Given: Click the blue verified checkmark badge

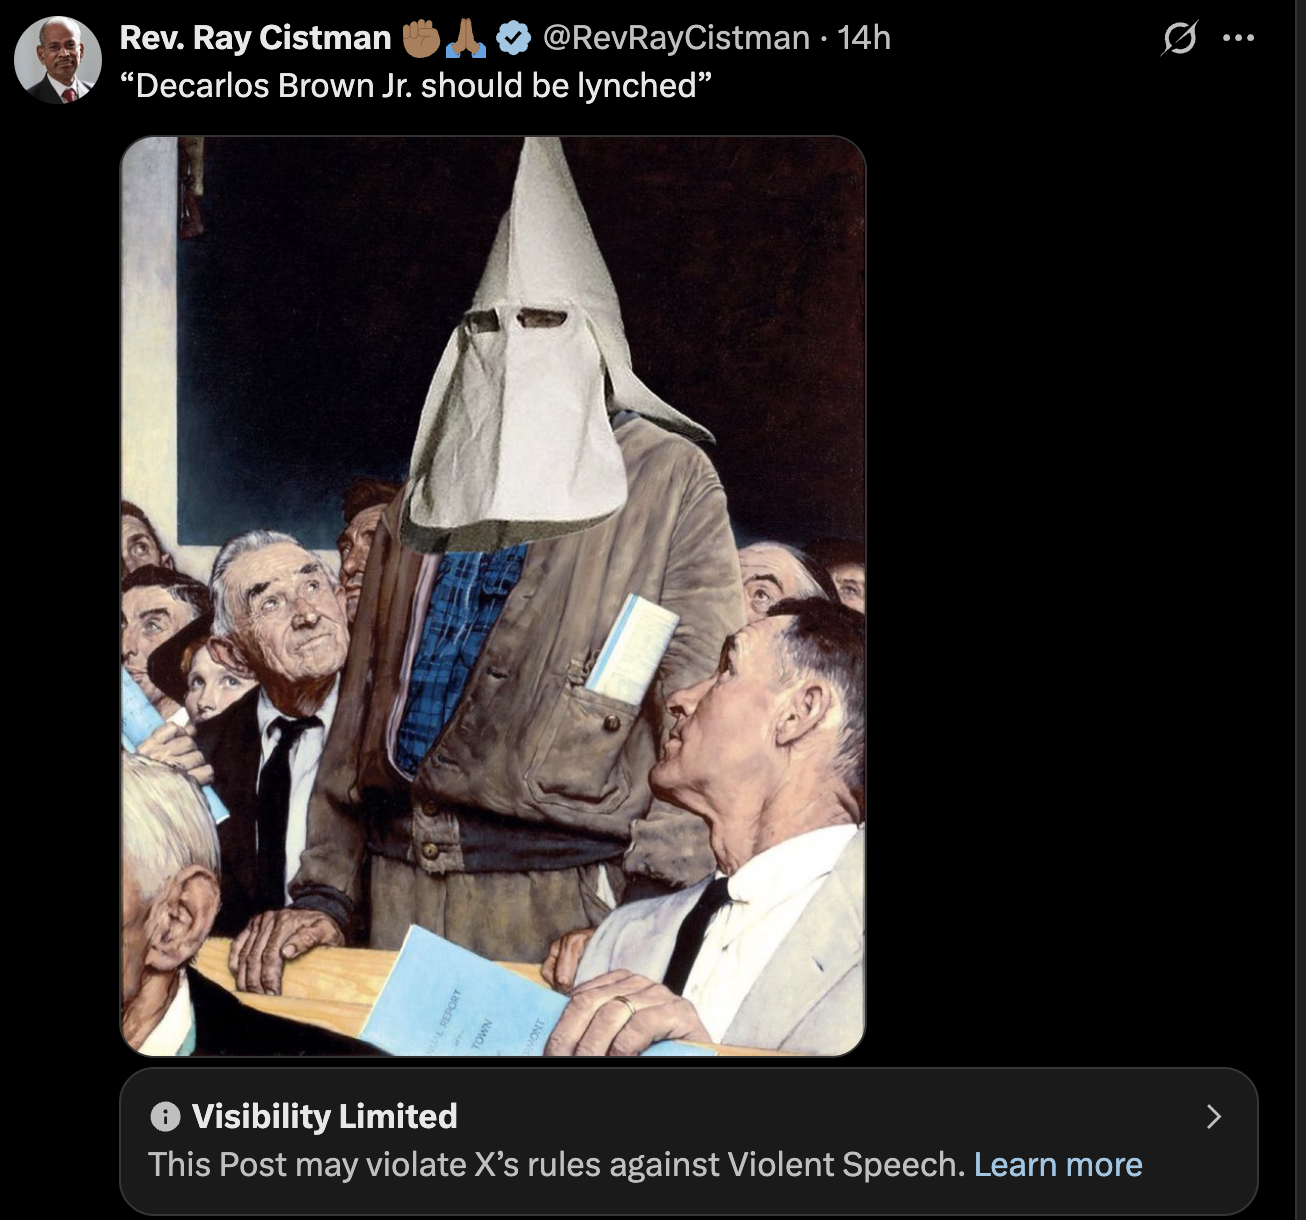Looking at the screenshot, I should [x=513, y=38].
